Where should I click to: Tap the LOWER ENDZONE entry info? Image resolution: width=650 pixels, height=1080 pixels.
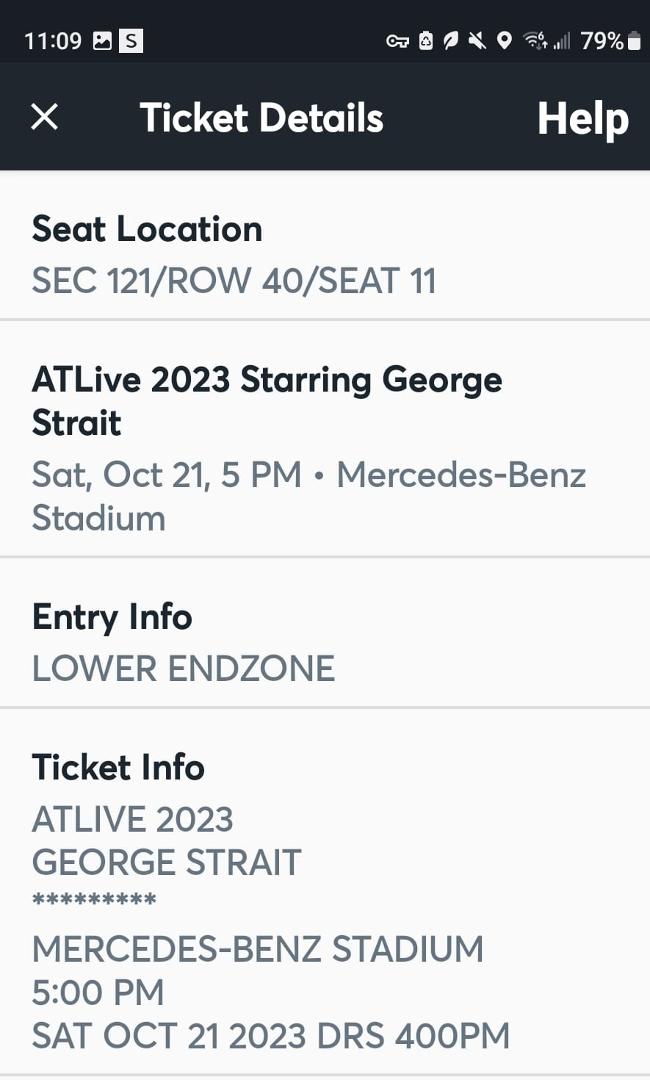click(x=184, y=669)
